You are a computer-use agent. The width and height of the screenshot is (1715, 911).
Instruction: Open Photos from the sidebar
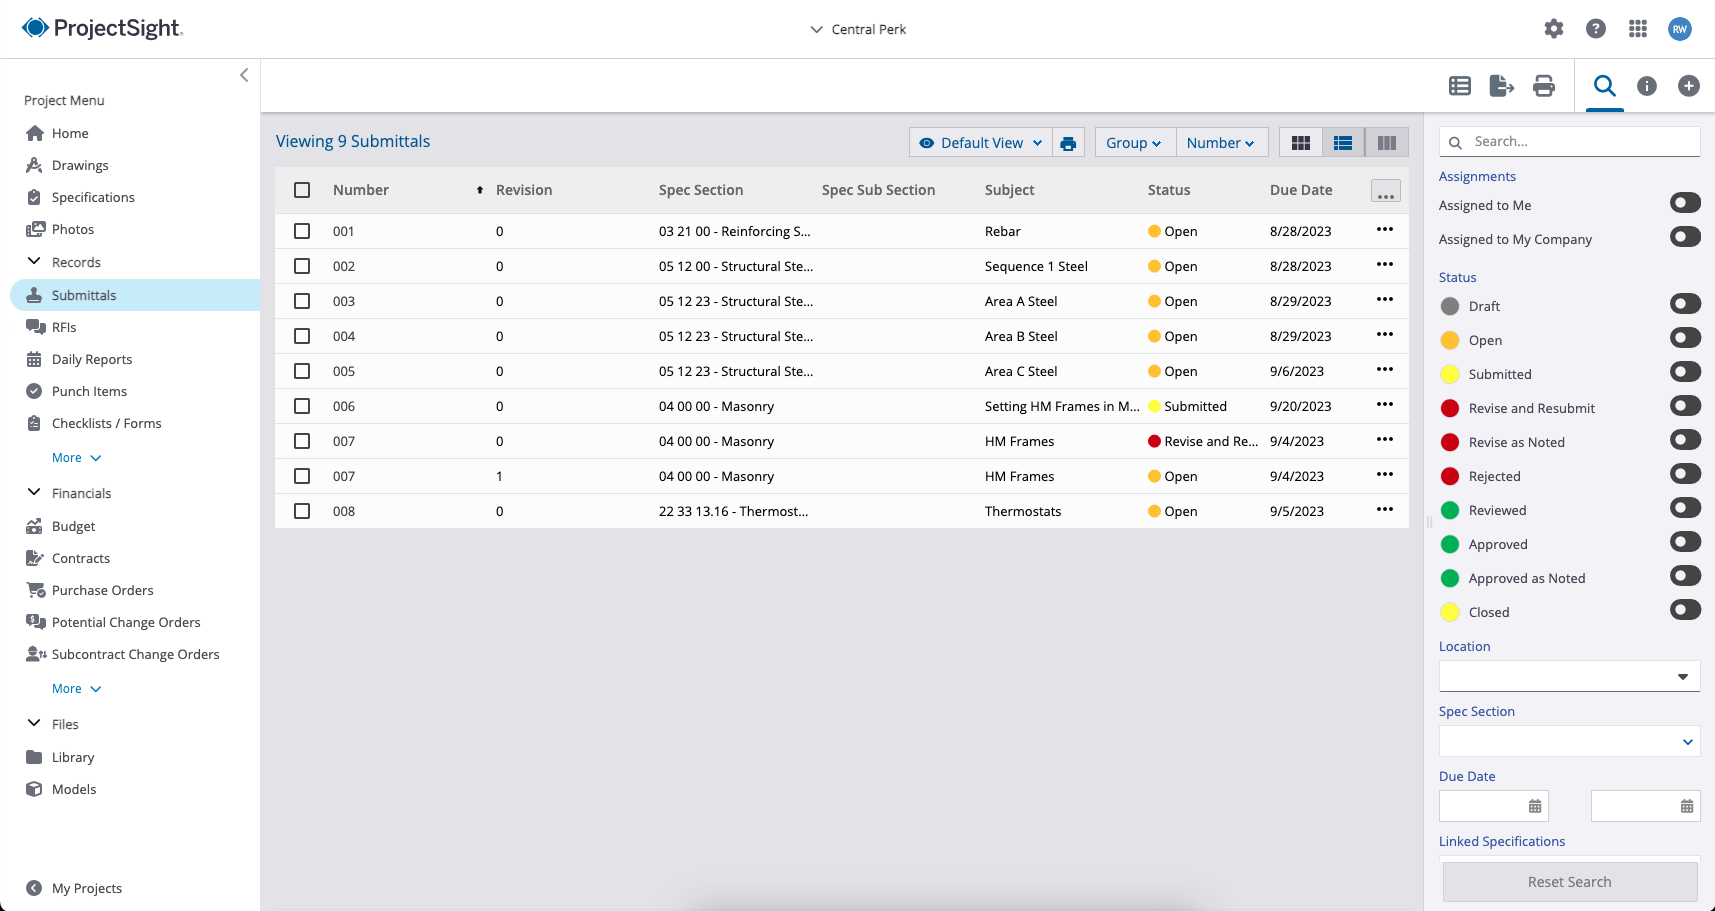point(73,229)
